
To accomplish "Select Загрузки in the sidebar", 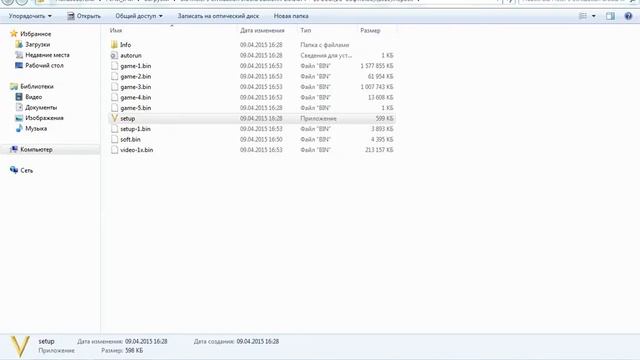I will [x=38, y=44].
